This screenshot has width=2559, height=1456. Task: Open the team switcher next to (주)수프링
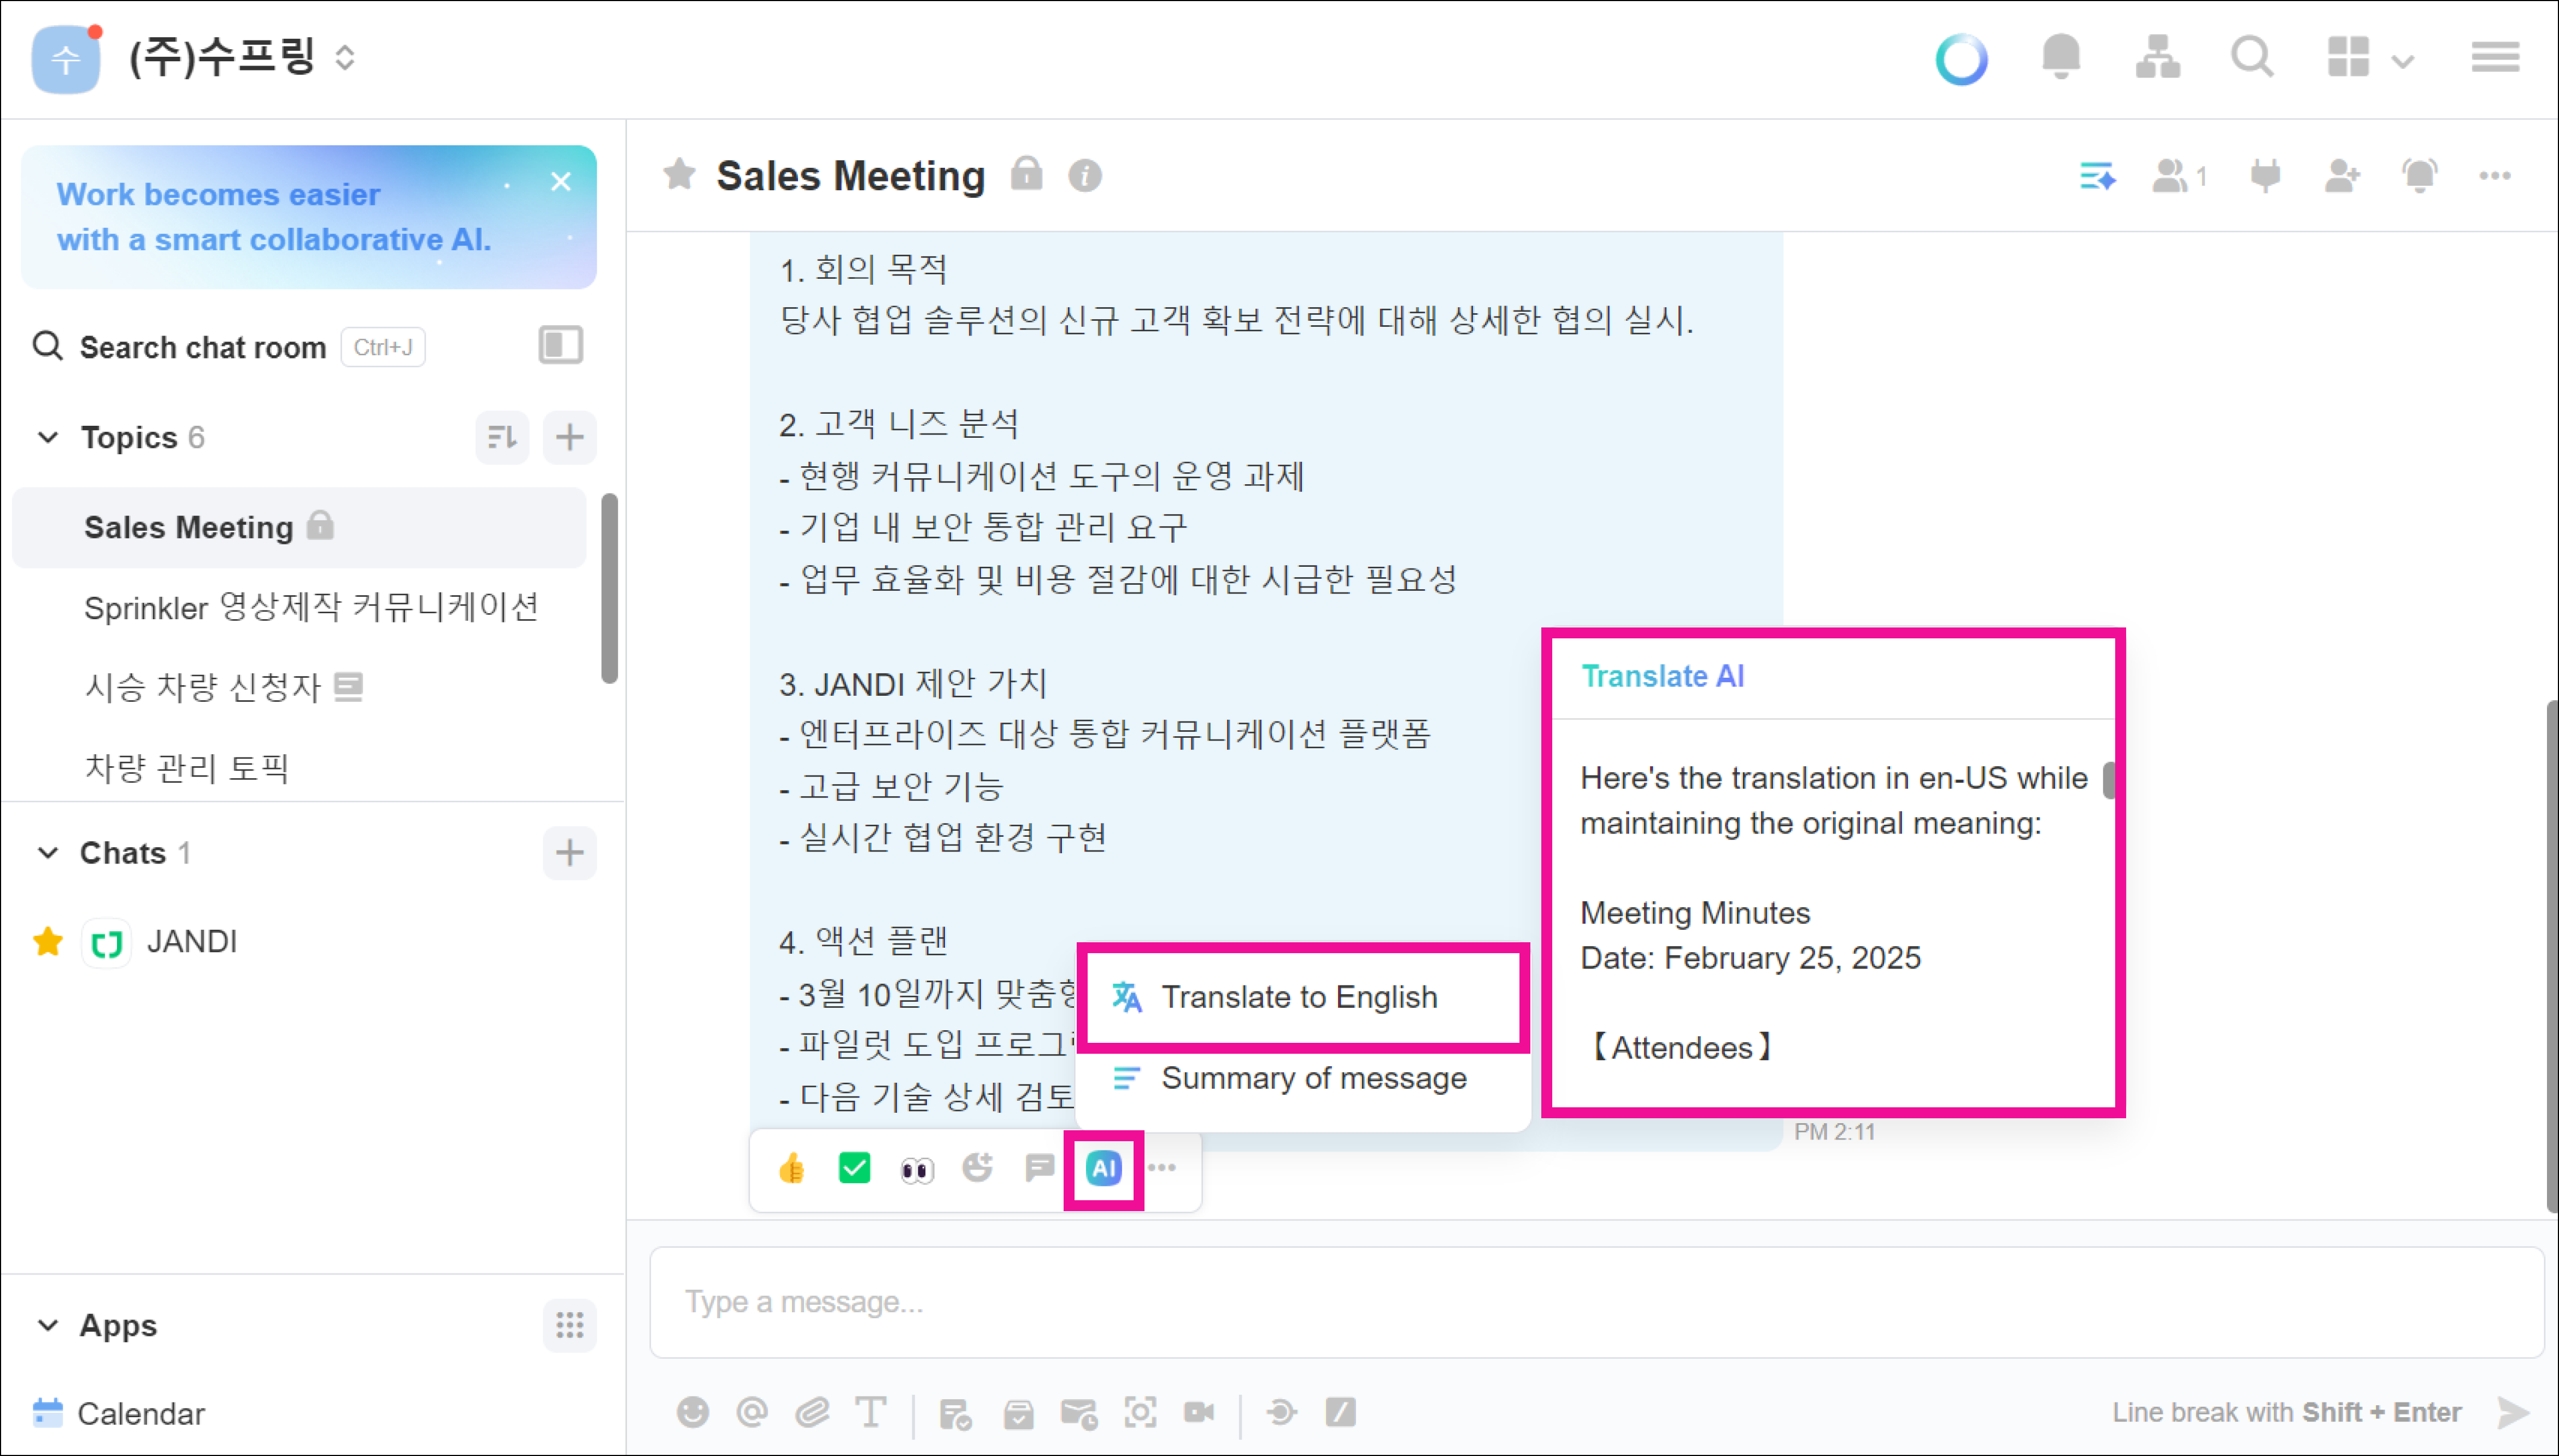(x=345, y=57)
